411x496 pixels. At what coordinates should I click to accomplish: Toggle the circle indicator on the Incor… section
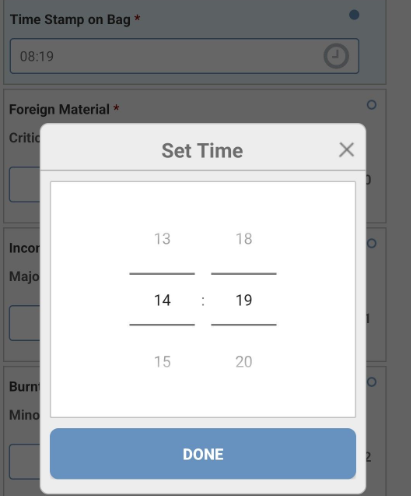pos(371,244)
